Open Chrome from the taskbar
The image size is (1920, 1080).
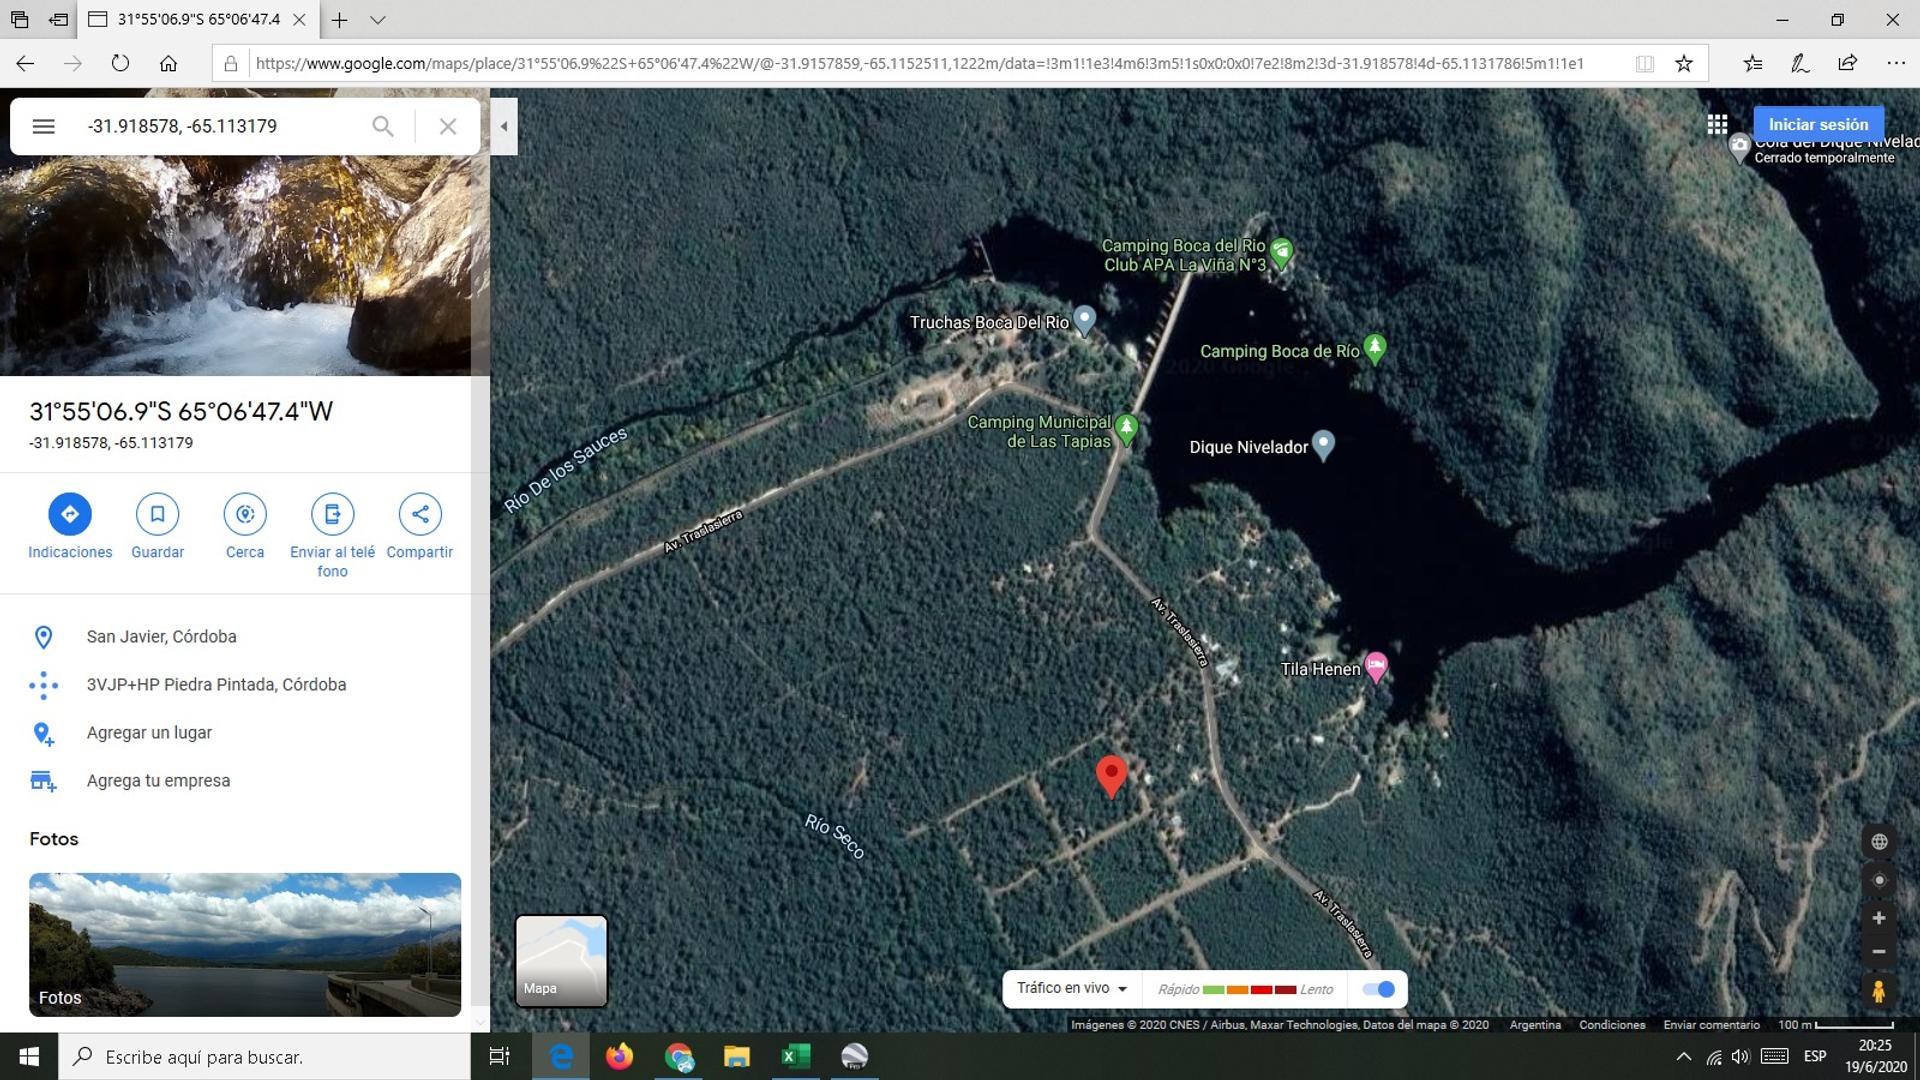pos(679,1056)
